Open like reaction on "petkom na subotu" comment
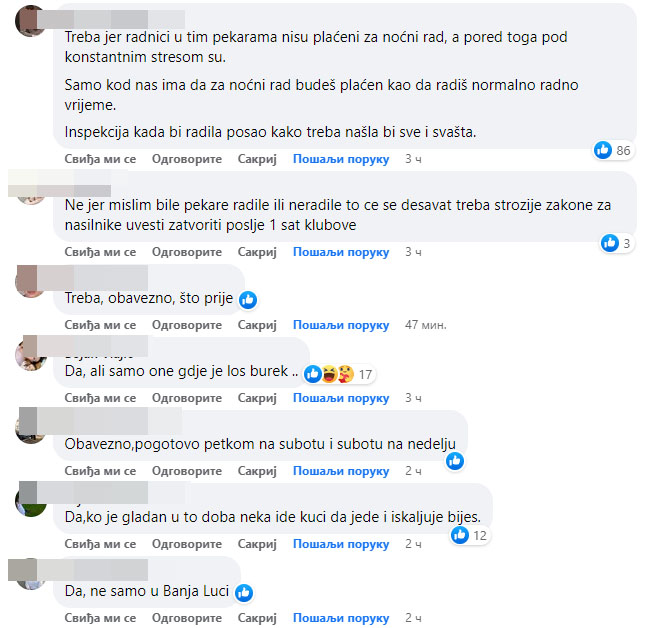Viewport: 664px width, 628px height. coord(455,461)
